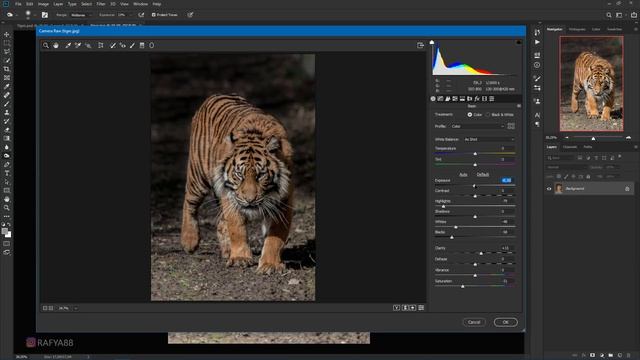The width and height of the screenshot is (640, 360).
Task: Select the Targeted Adjustment tool
Action: click(88, 45)
